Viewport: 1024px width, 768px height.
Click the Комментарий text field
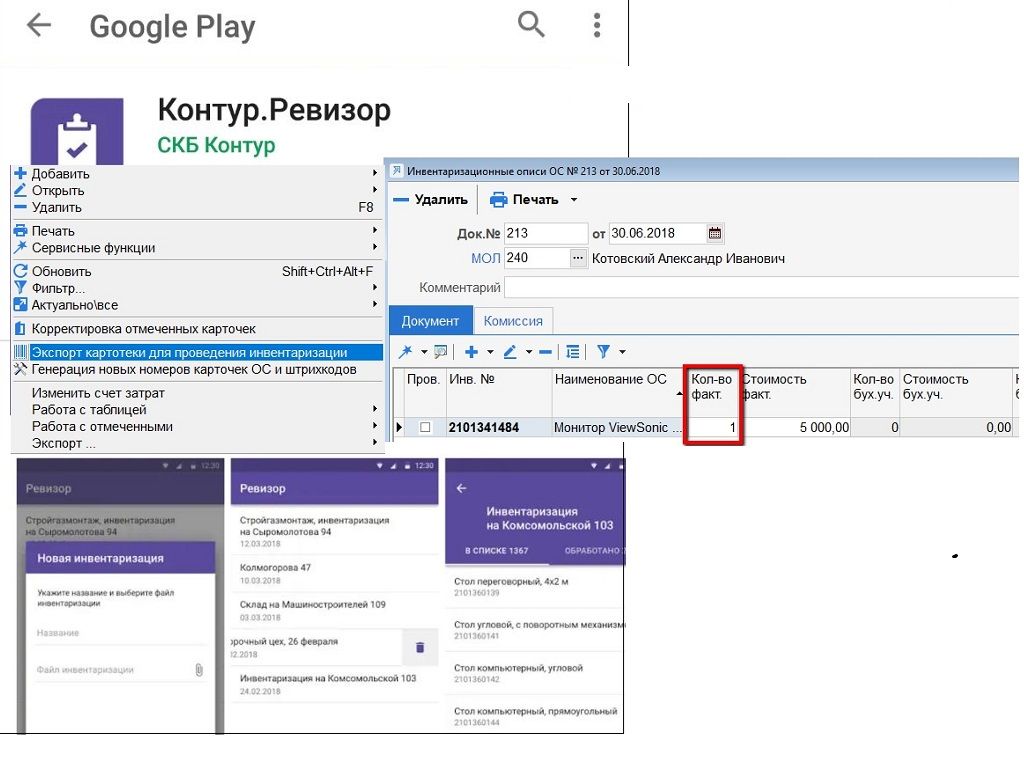tap(761, 287)
